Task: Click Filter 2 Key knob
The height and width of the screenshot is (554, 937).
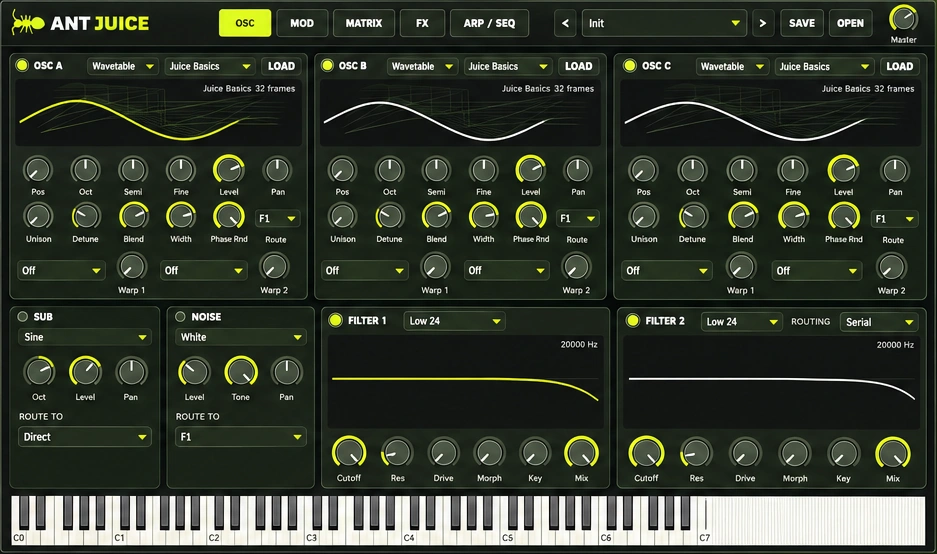Action: tap(843, 453)
